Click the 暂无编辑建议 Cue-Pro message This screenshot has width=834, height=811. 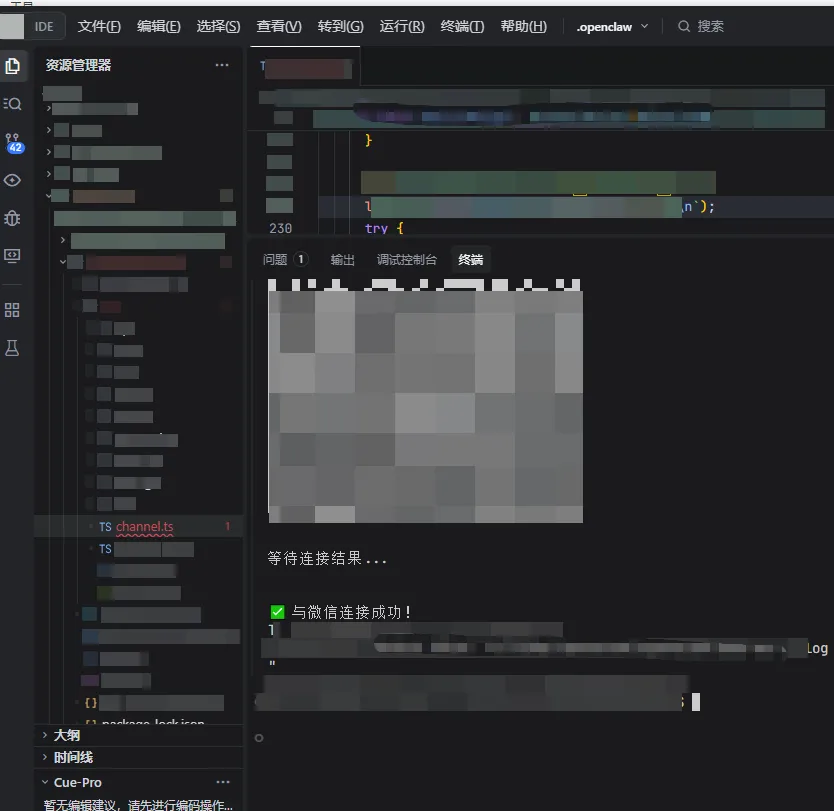point(138,804)
